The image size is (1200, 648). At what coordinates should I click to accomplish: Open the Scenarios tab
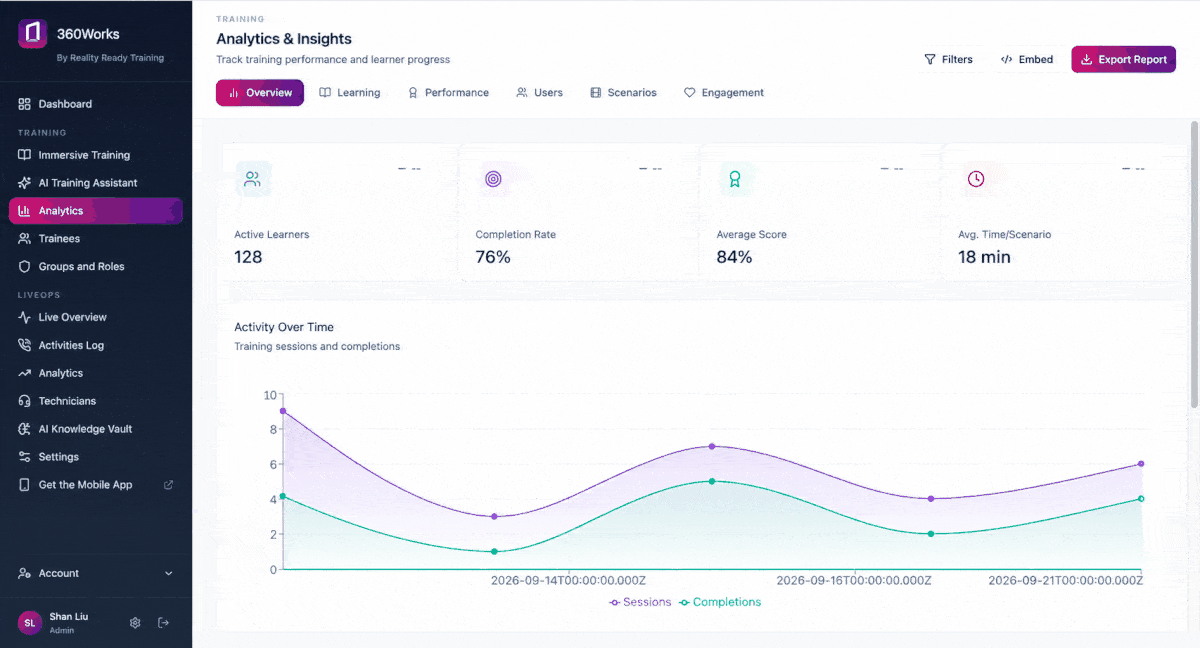623,93
